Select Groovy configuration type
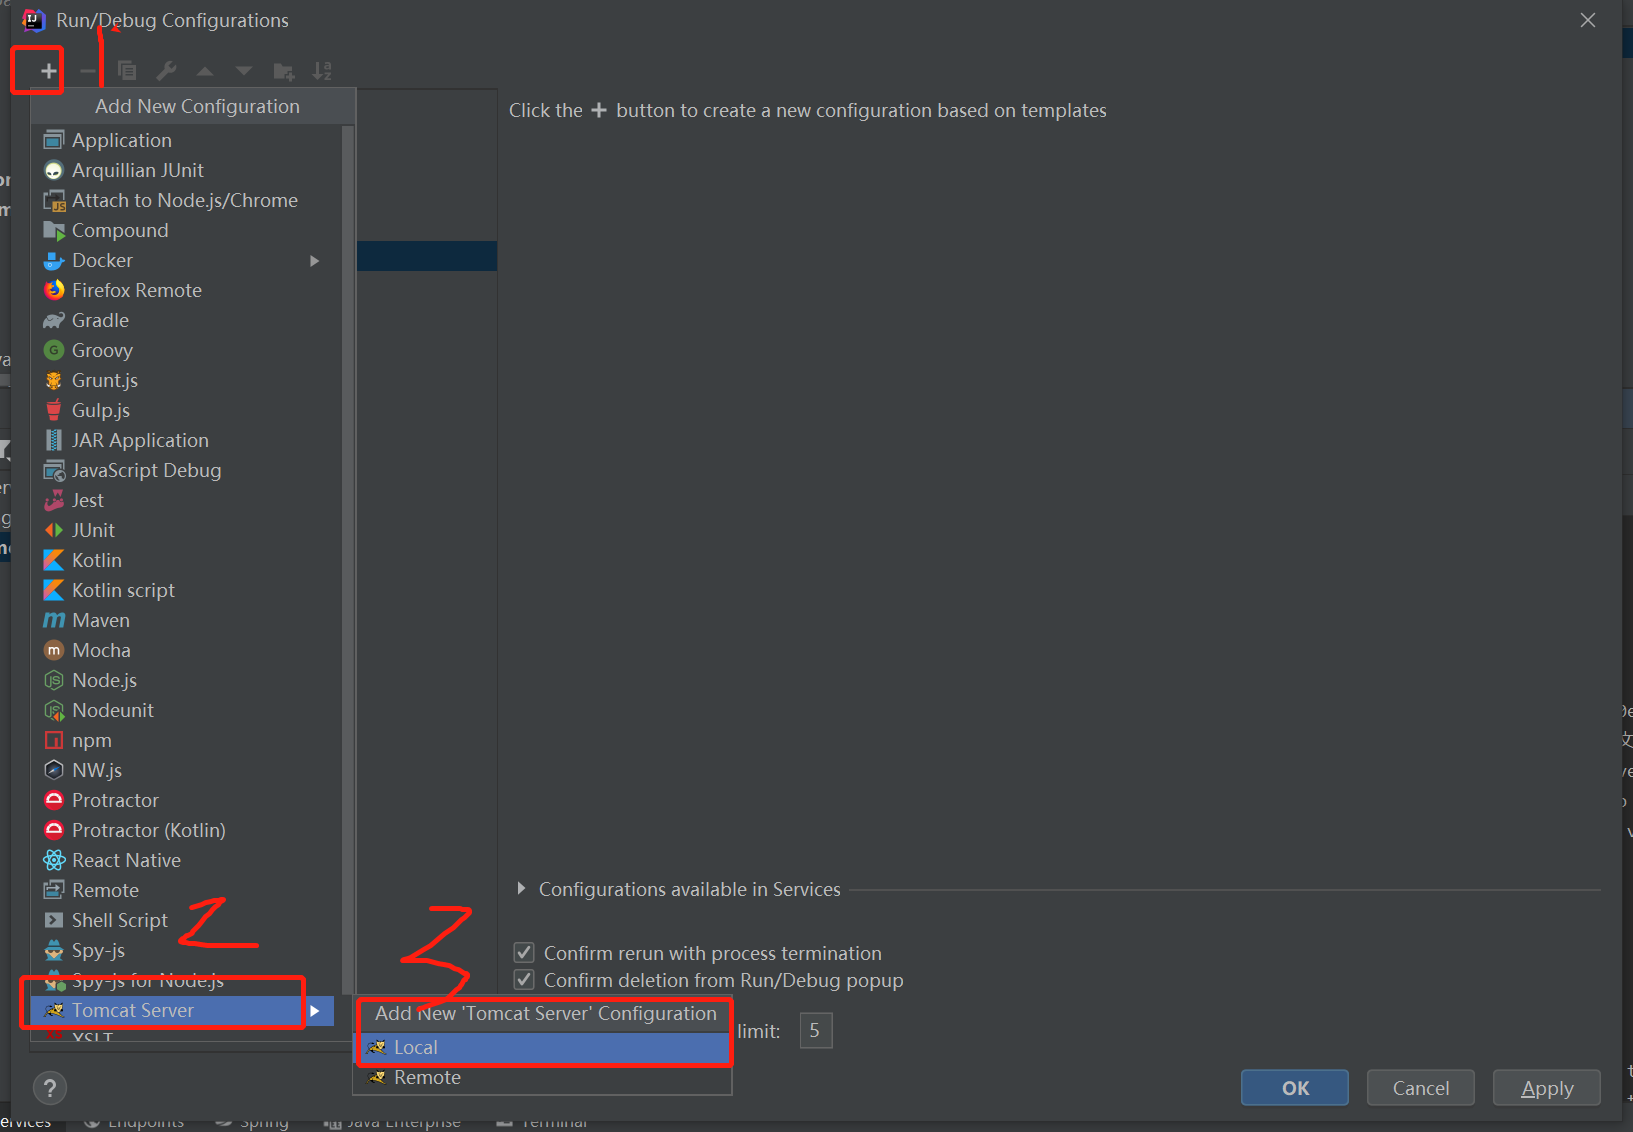Screen dimensions: 1633x1132 click(186, 350)
